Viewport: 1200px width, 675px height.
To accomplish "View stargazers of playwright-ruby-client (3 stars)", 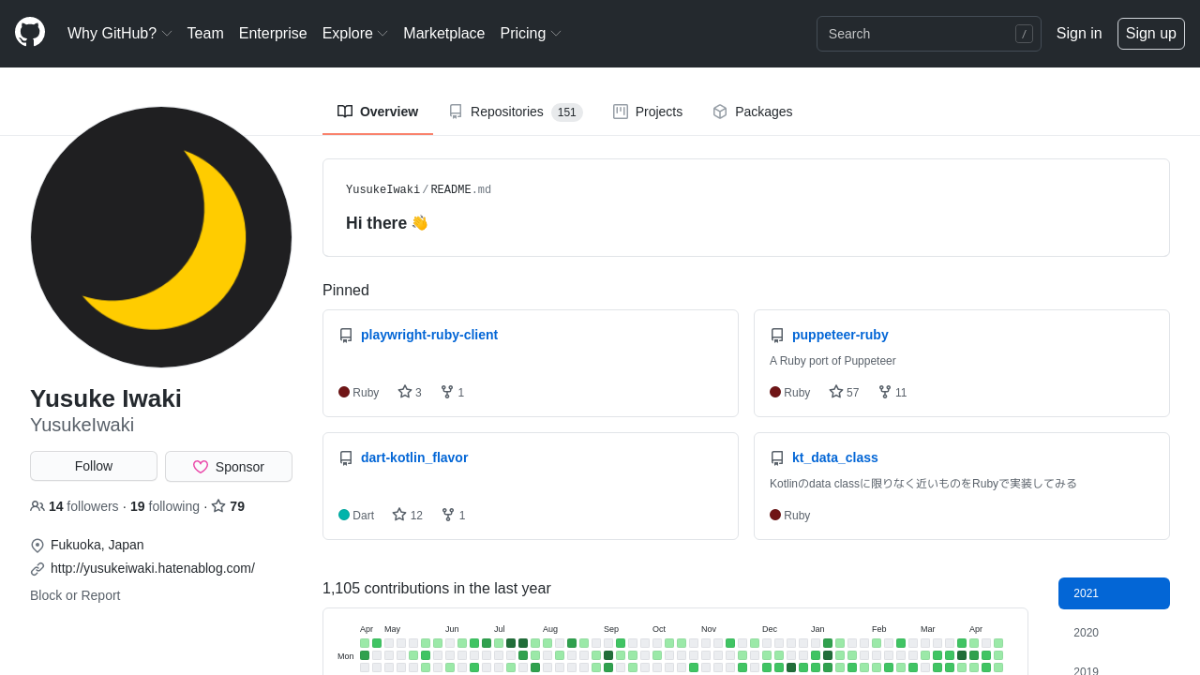I will pyautogui.click(x=410, y=392).
